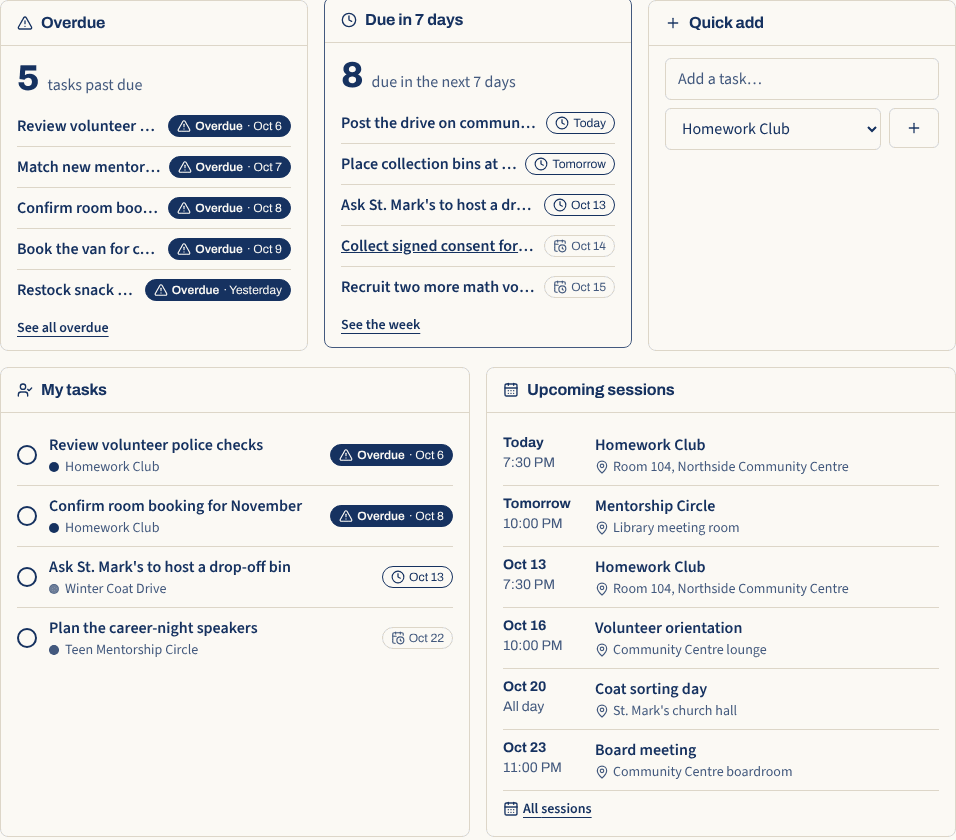Image resolution: width=956 pixels, height=840 pixels.
Task: Click location pin for Library meeting room
Action: click(x=602, y=528)
